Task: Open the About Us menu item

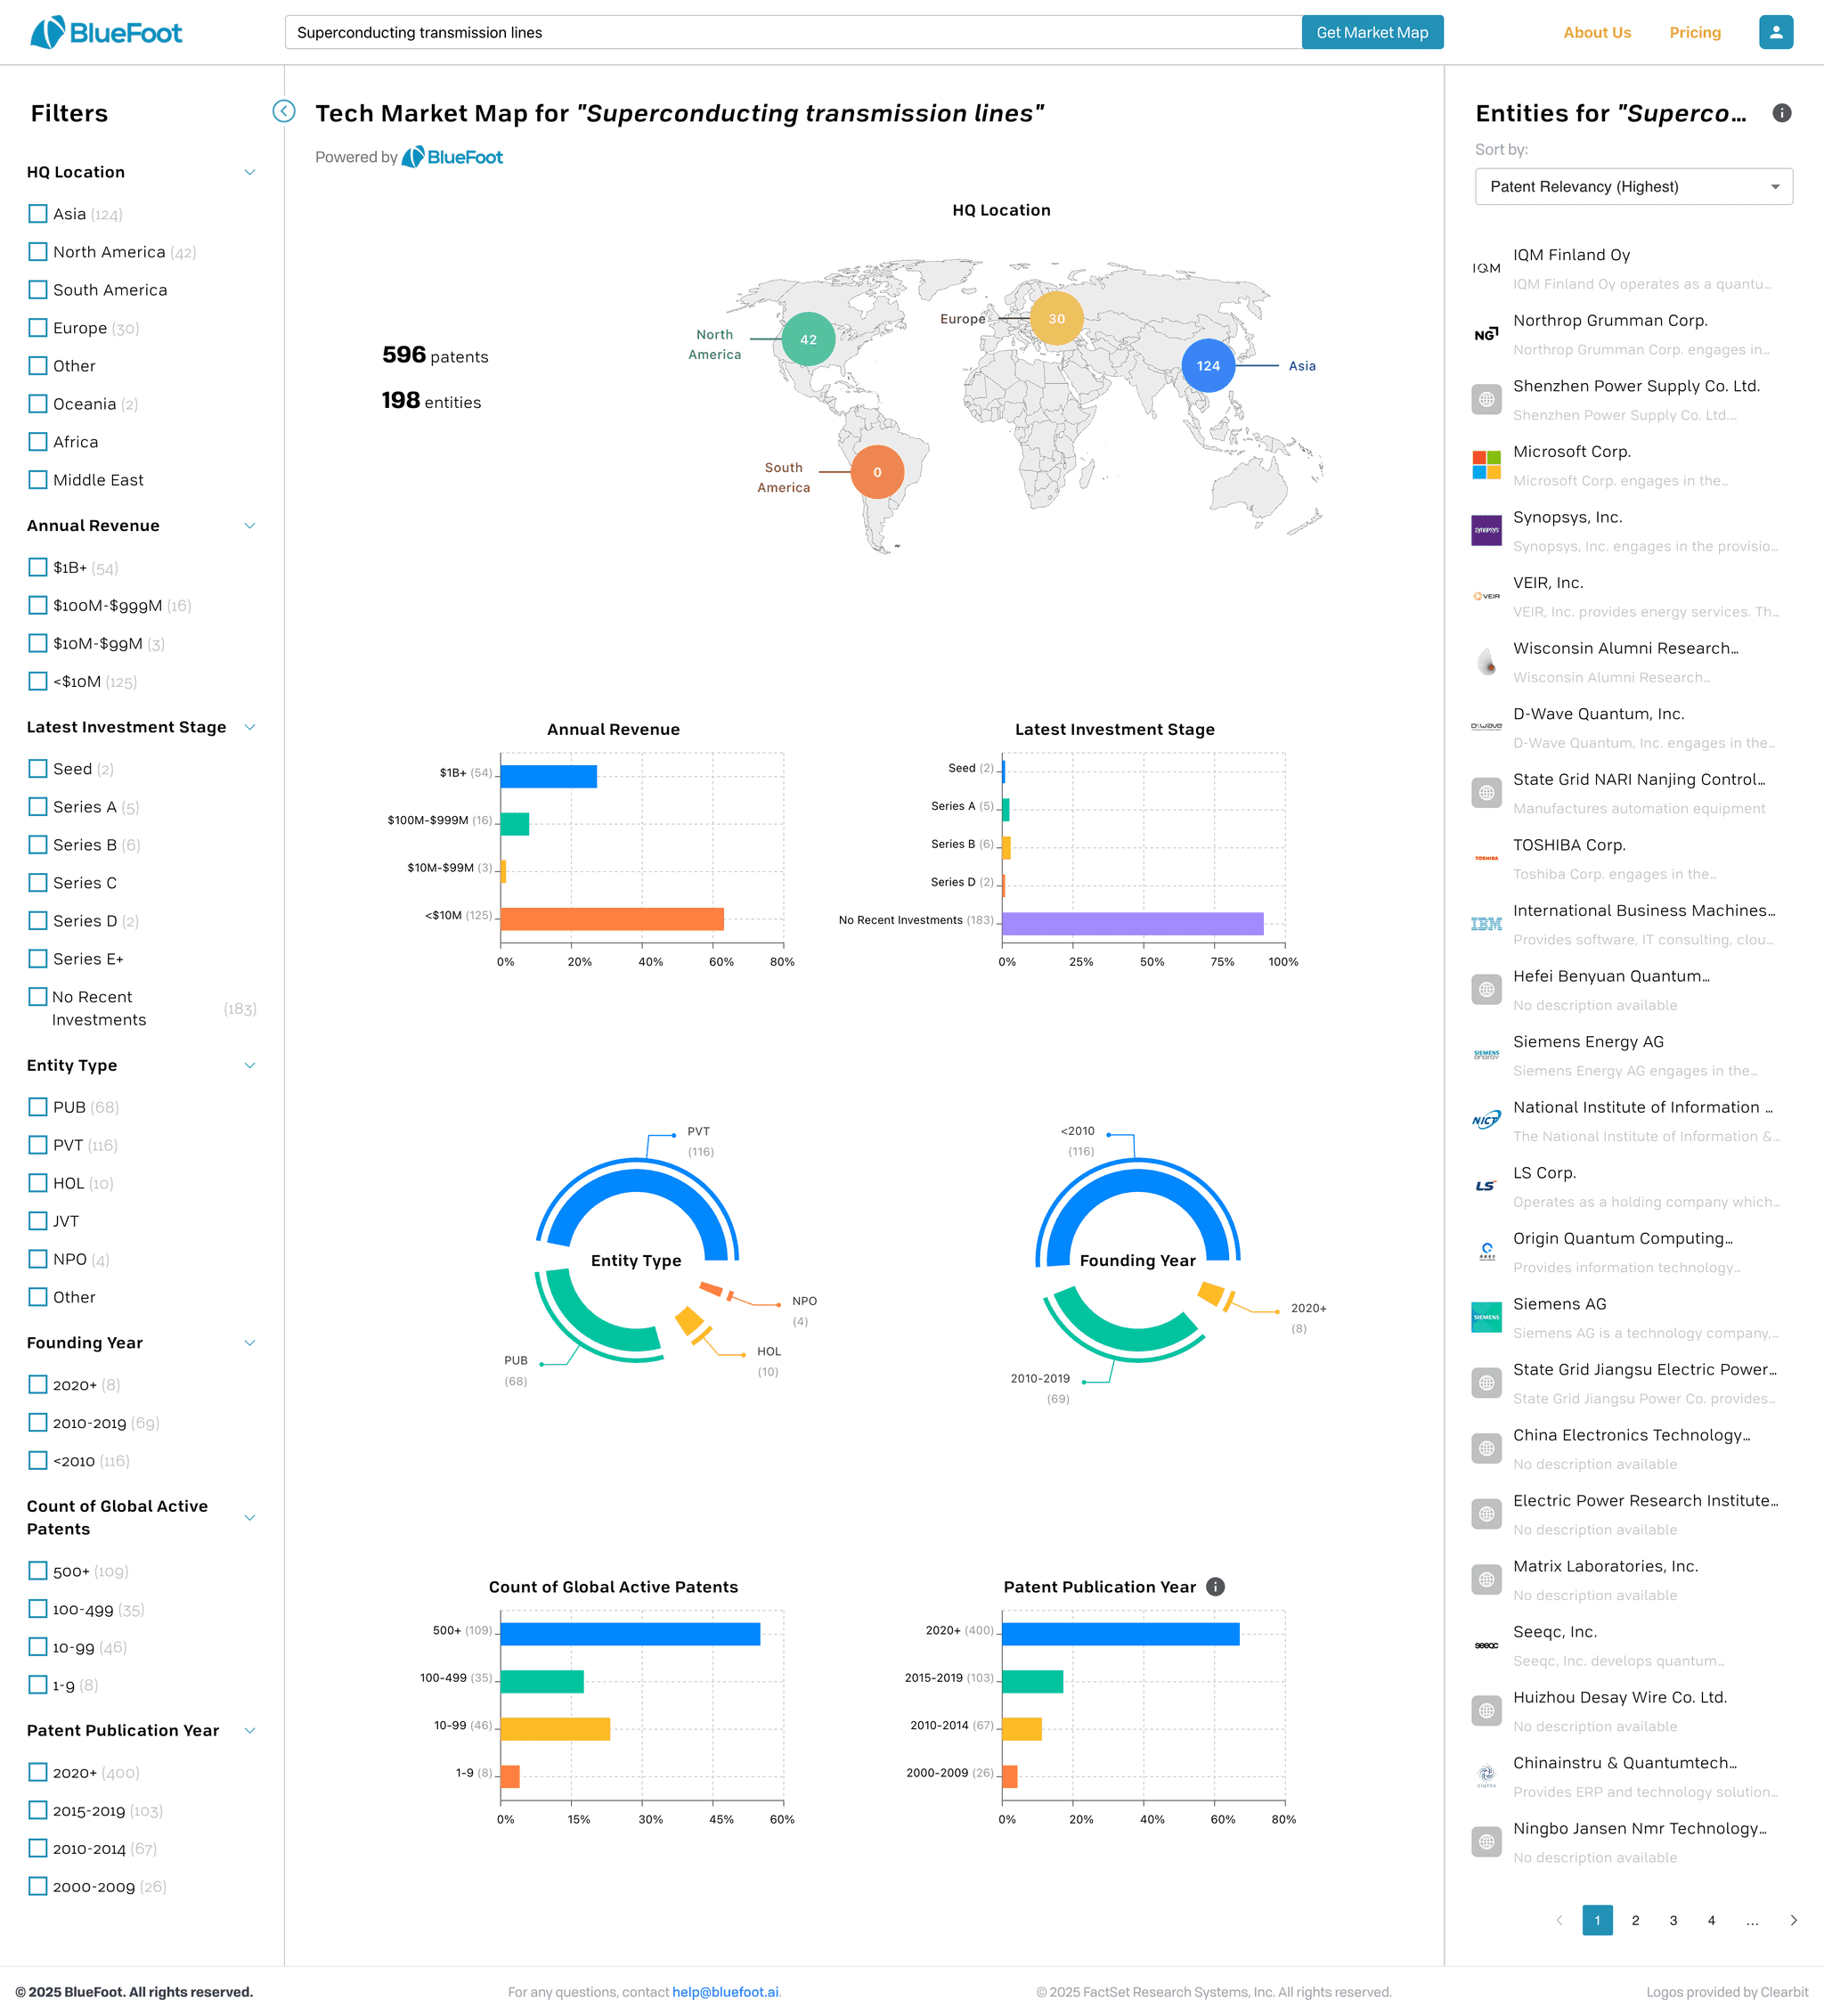Action: (x=1596, y=32)
